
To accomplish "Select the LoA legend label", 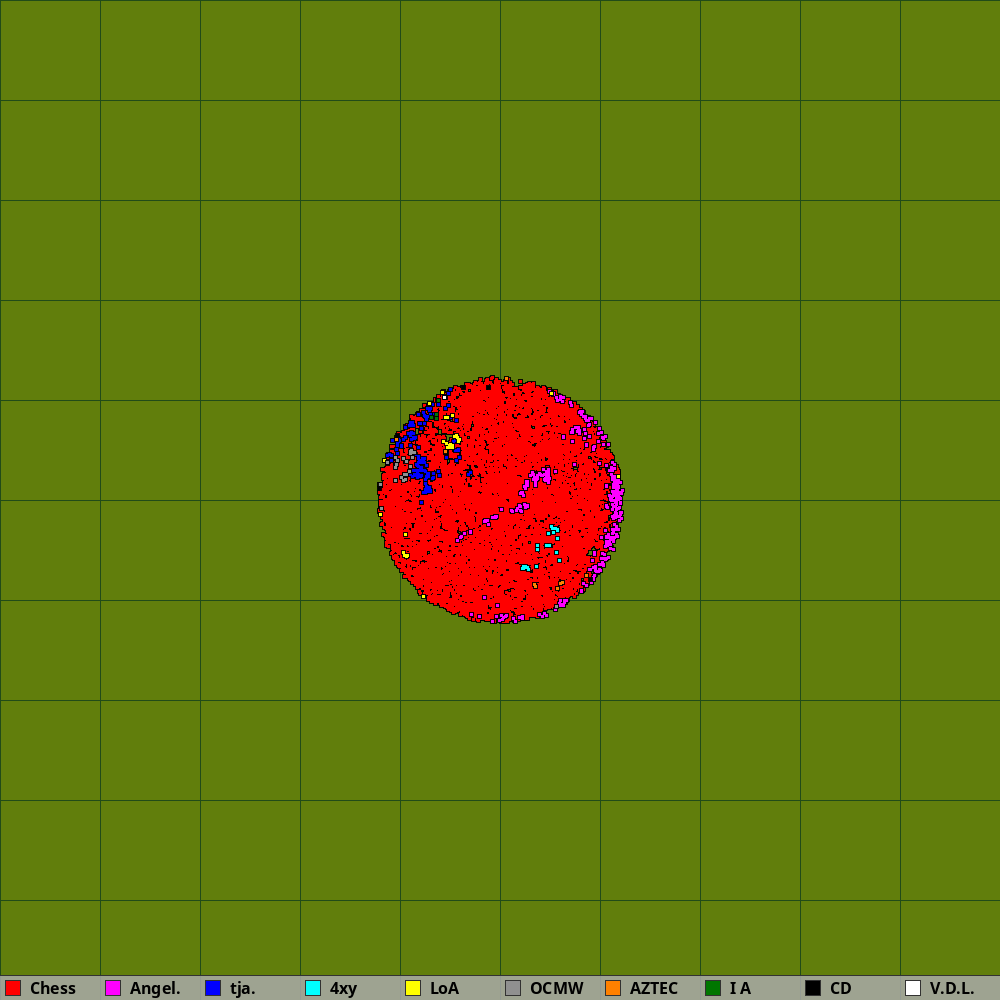I will coord(445,989).
